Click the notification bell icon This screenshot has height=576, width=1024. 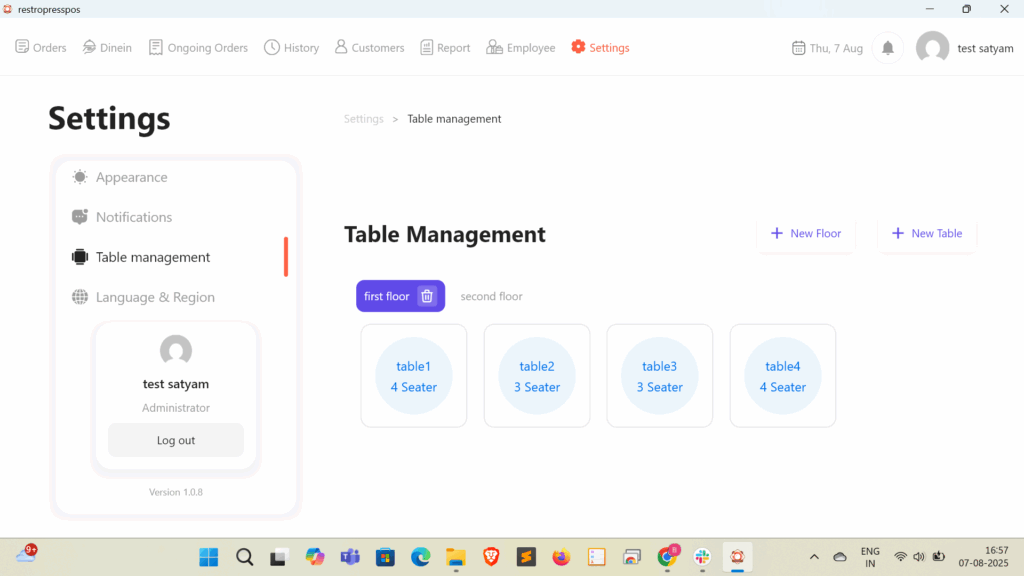(x=887, y=48)
